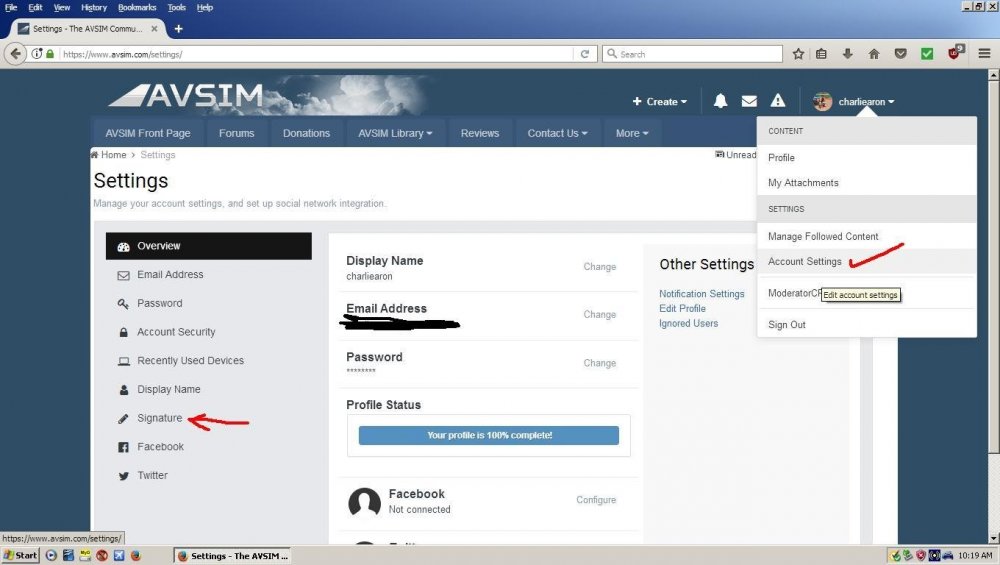Click Change next to Password

tap(599, 363)
